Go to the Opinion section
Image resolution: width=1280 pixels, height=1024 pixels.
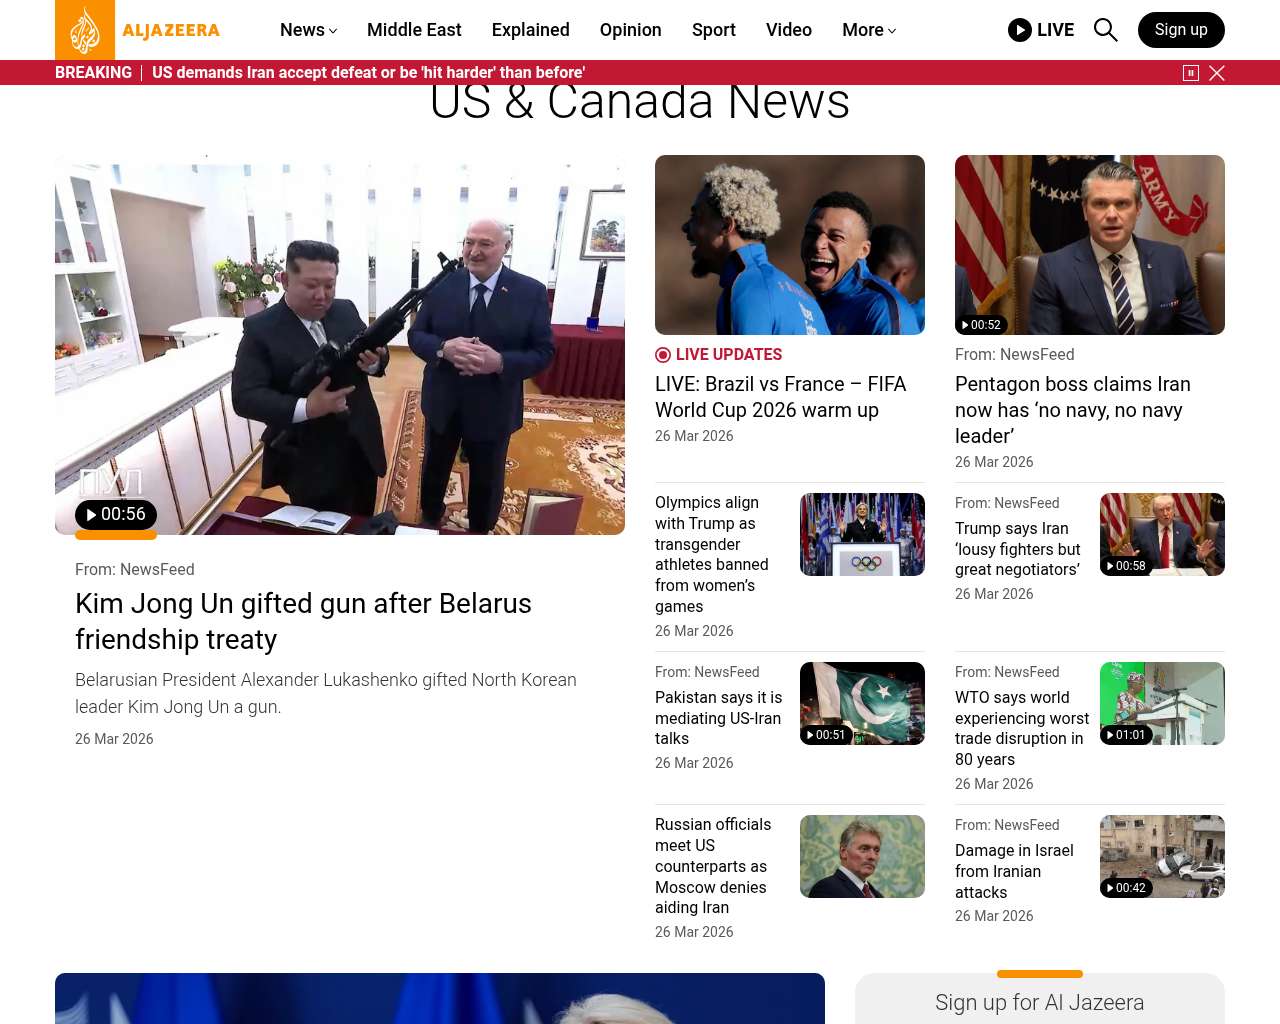(x=630, y=30)
